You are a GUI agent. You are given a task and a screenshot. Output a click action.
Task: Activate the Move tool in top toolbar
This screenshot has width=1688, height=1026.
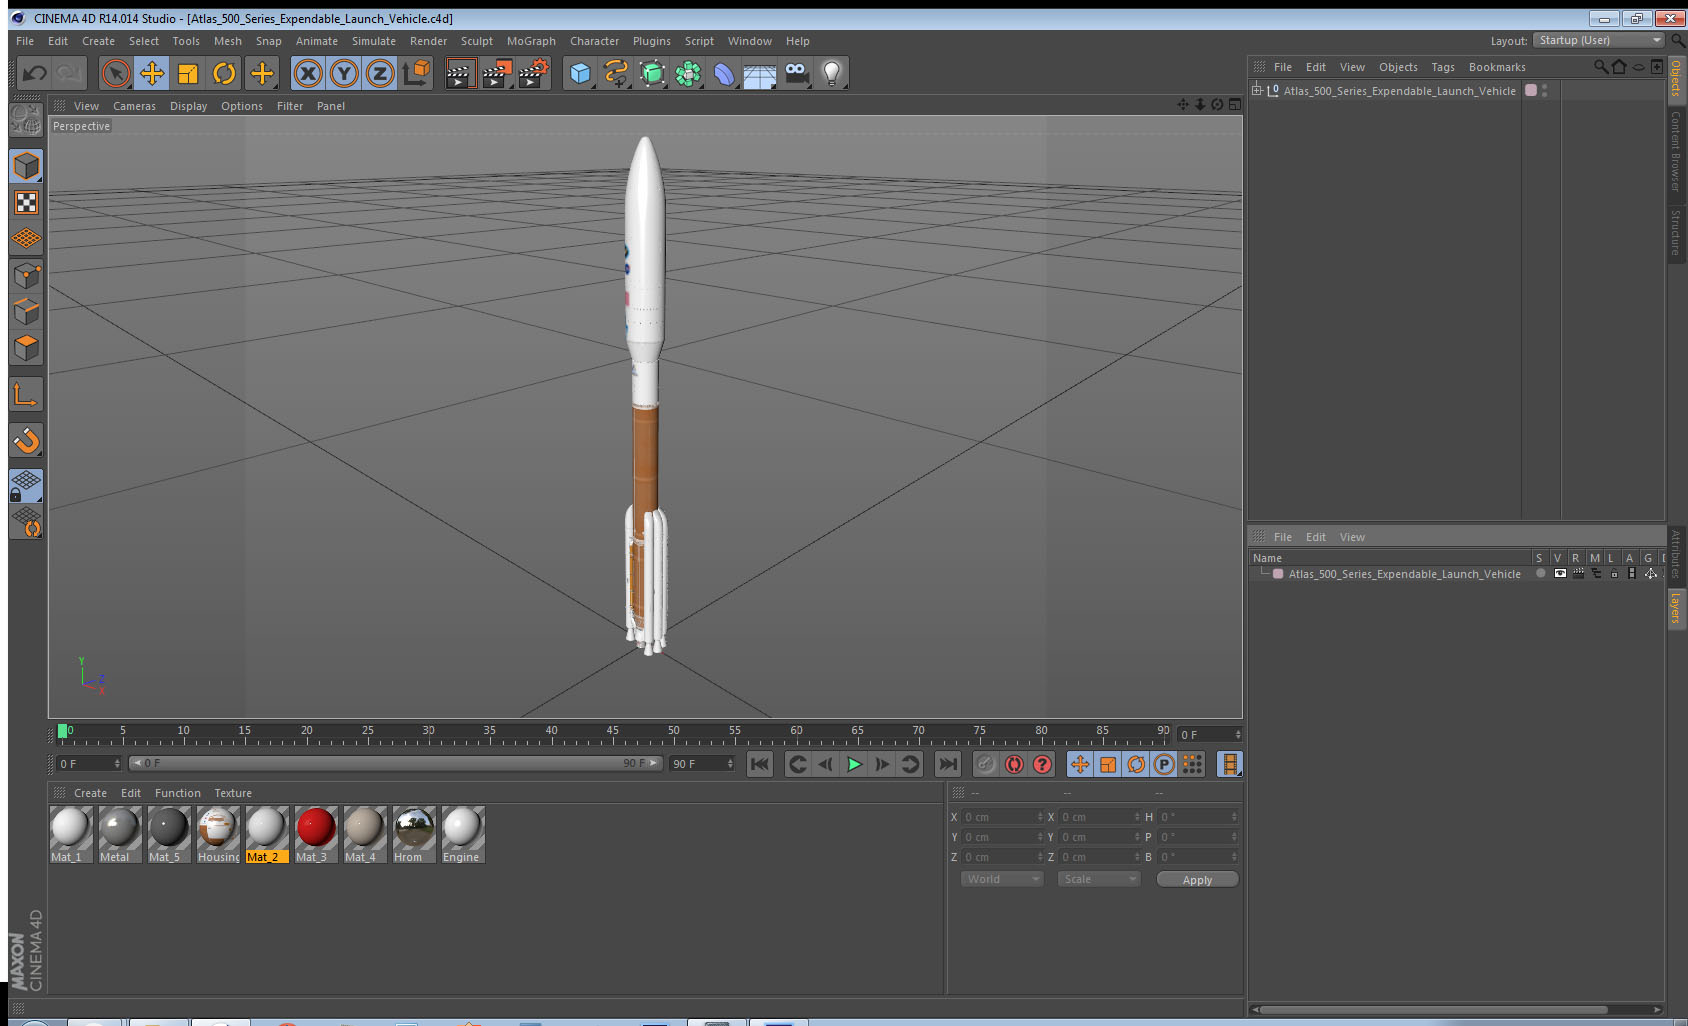[152, 73]
